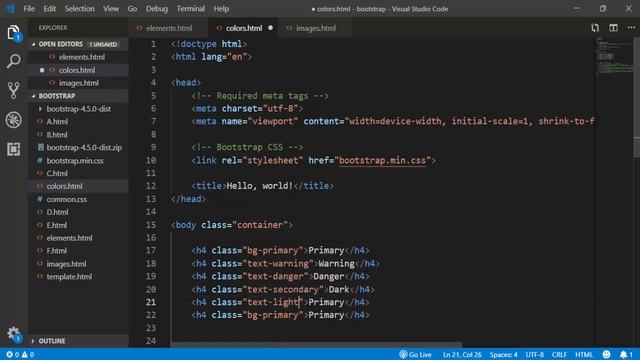The height and width of the screenshot is (360, 640).
Task: Open D.html in file explorer
Action: [x=78, y=212]
